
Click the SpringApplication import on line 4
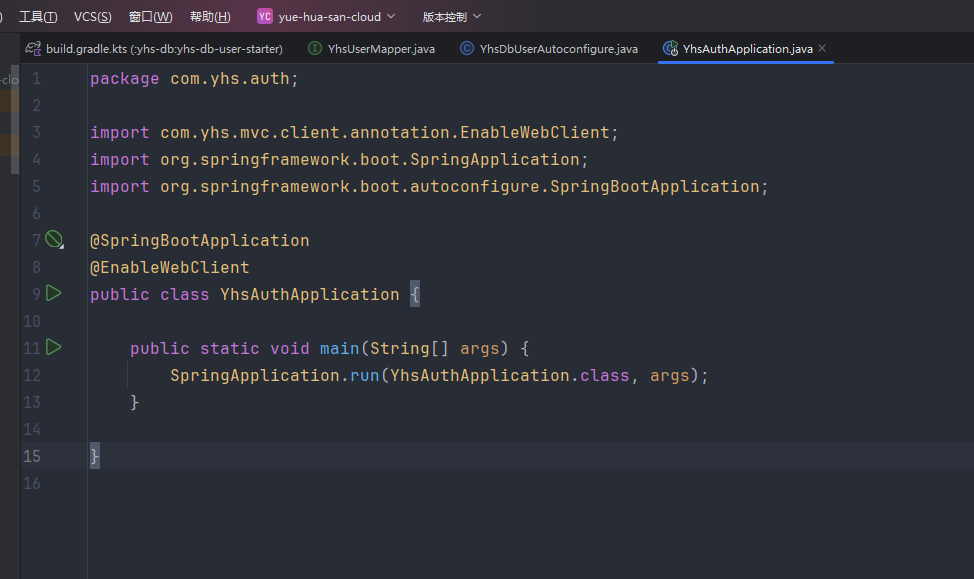tap(339, 160)
